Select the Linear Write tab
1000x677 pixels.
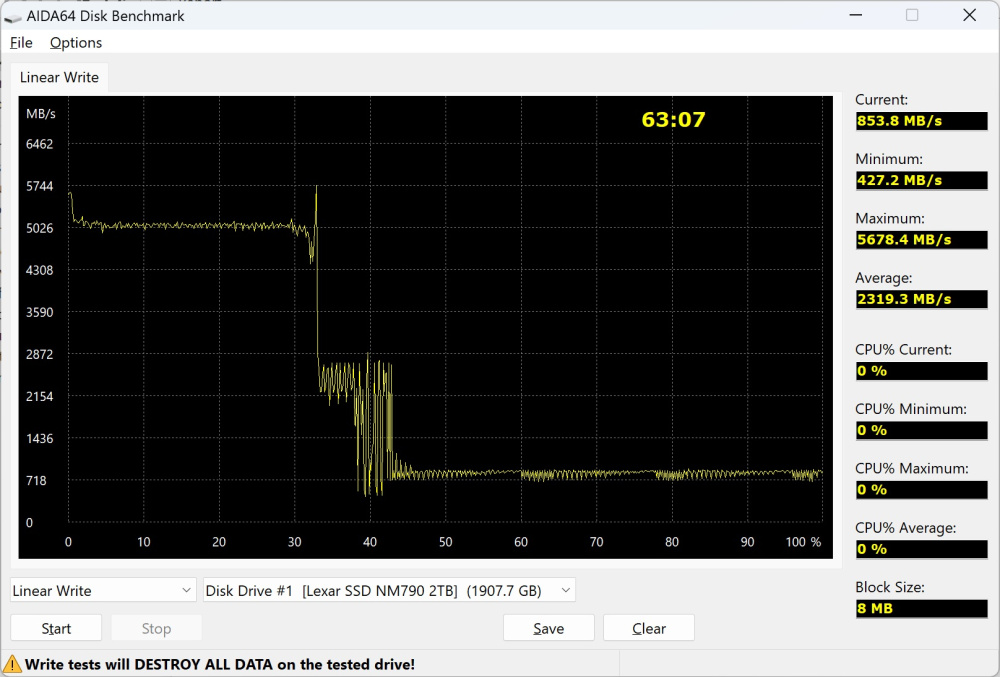[59, 77]
